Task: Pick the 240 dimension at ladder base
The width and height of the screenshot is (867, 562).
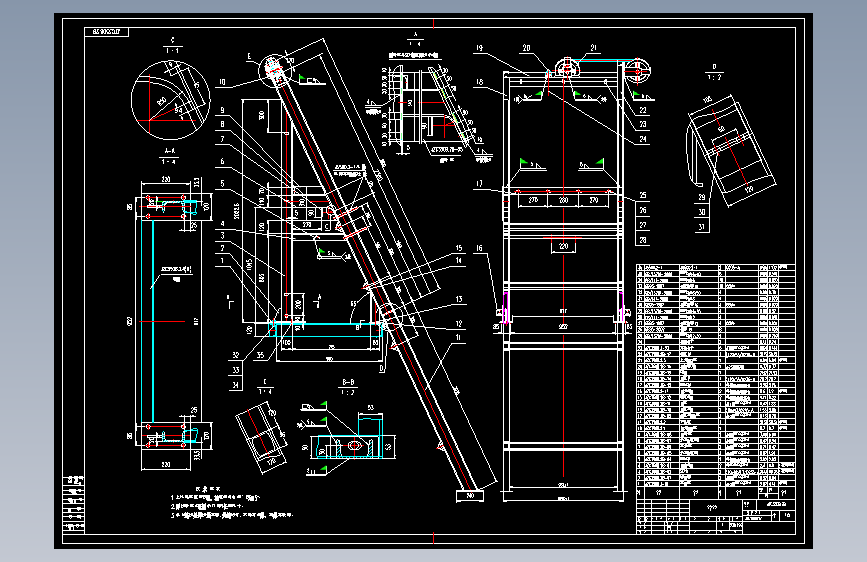Action: pyautogui.click(x=470, y=496)
